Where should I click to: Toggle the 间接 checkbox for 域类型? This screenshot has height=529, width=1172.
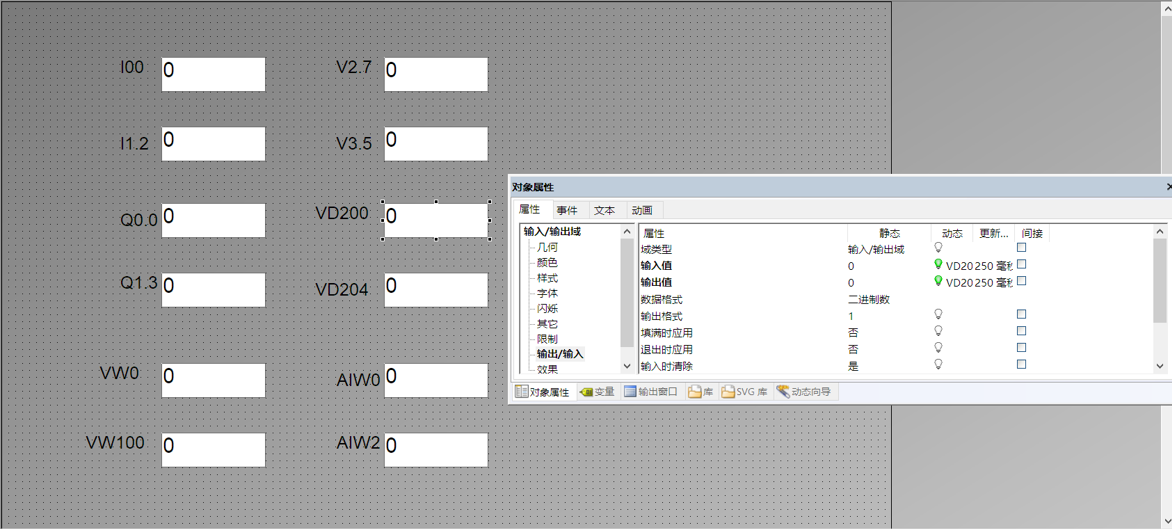pos(1021,247)
